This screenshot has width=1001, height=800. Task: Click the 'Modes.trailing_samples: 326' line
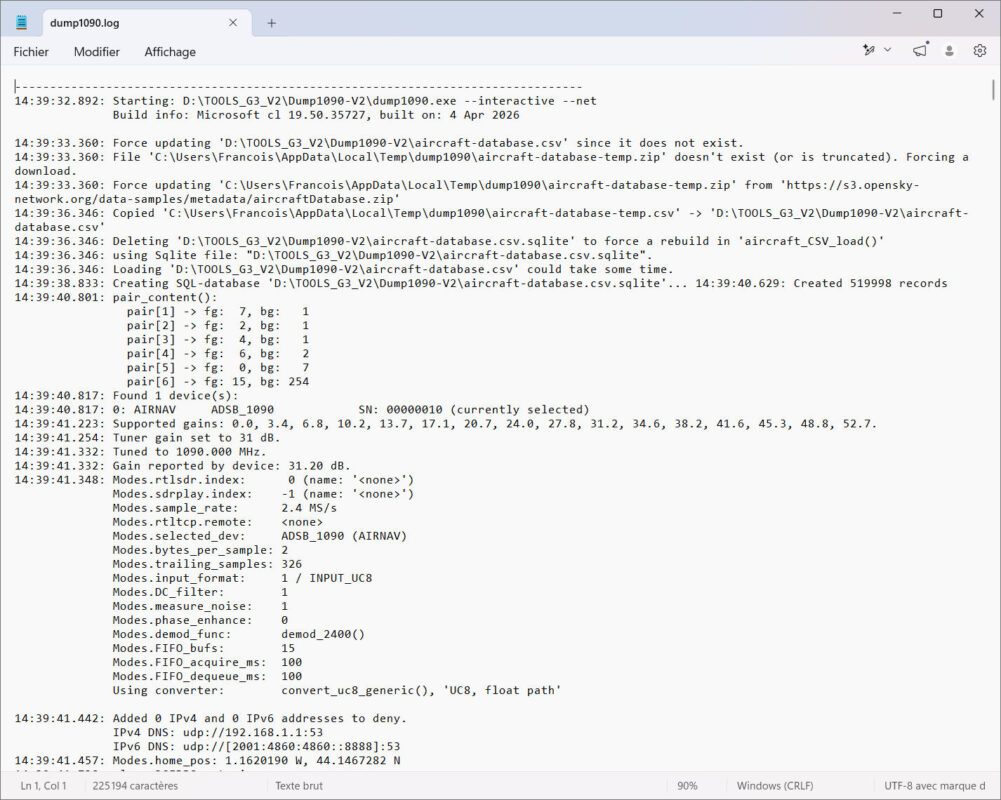click(x=207, y=564)
